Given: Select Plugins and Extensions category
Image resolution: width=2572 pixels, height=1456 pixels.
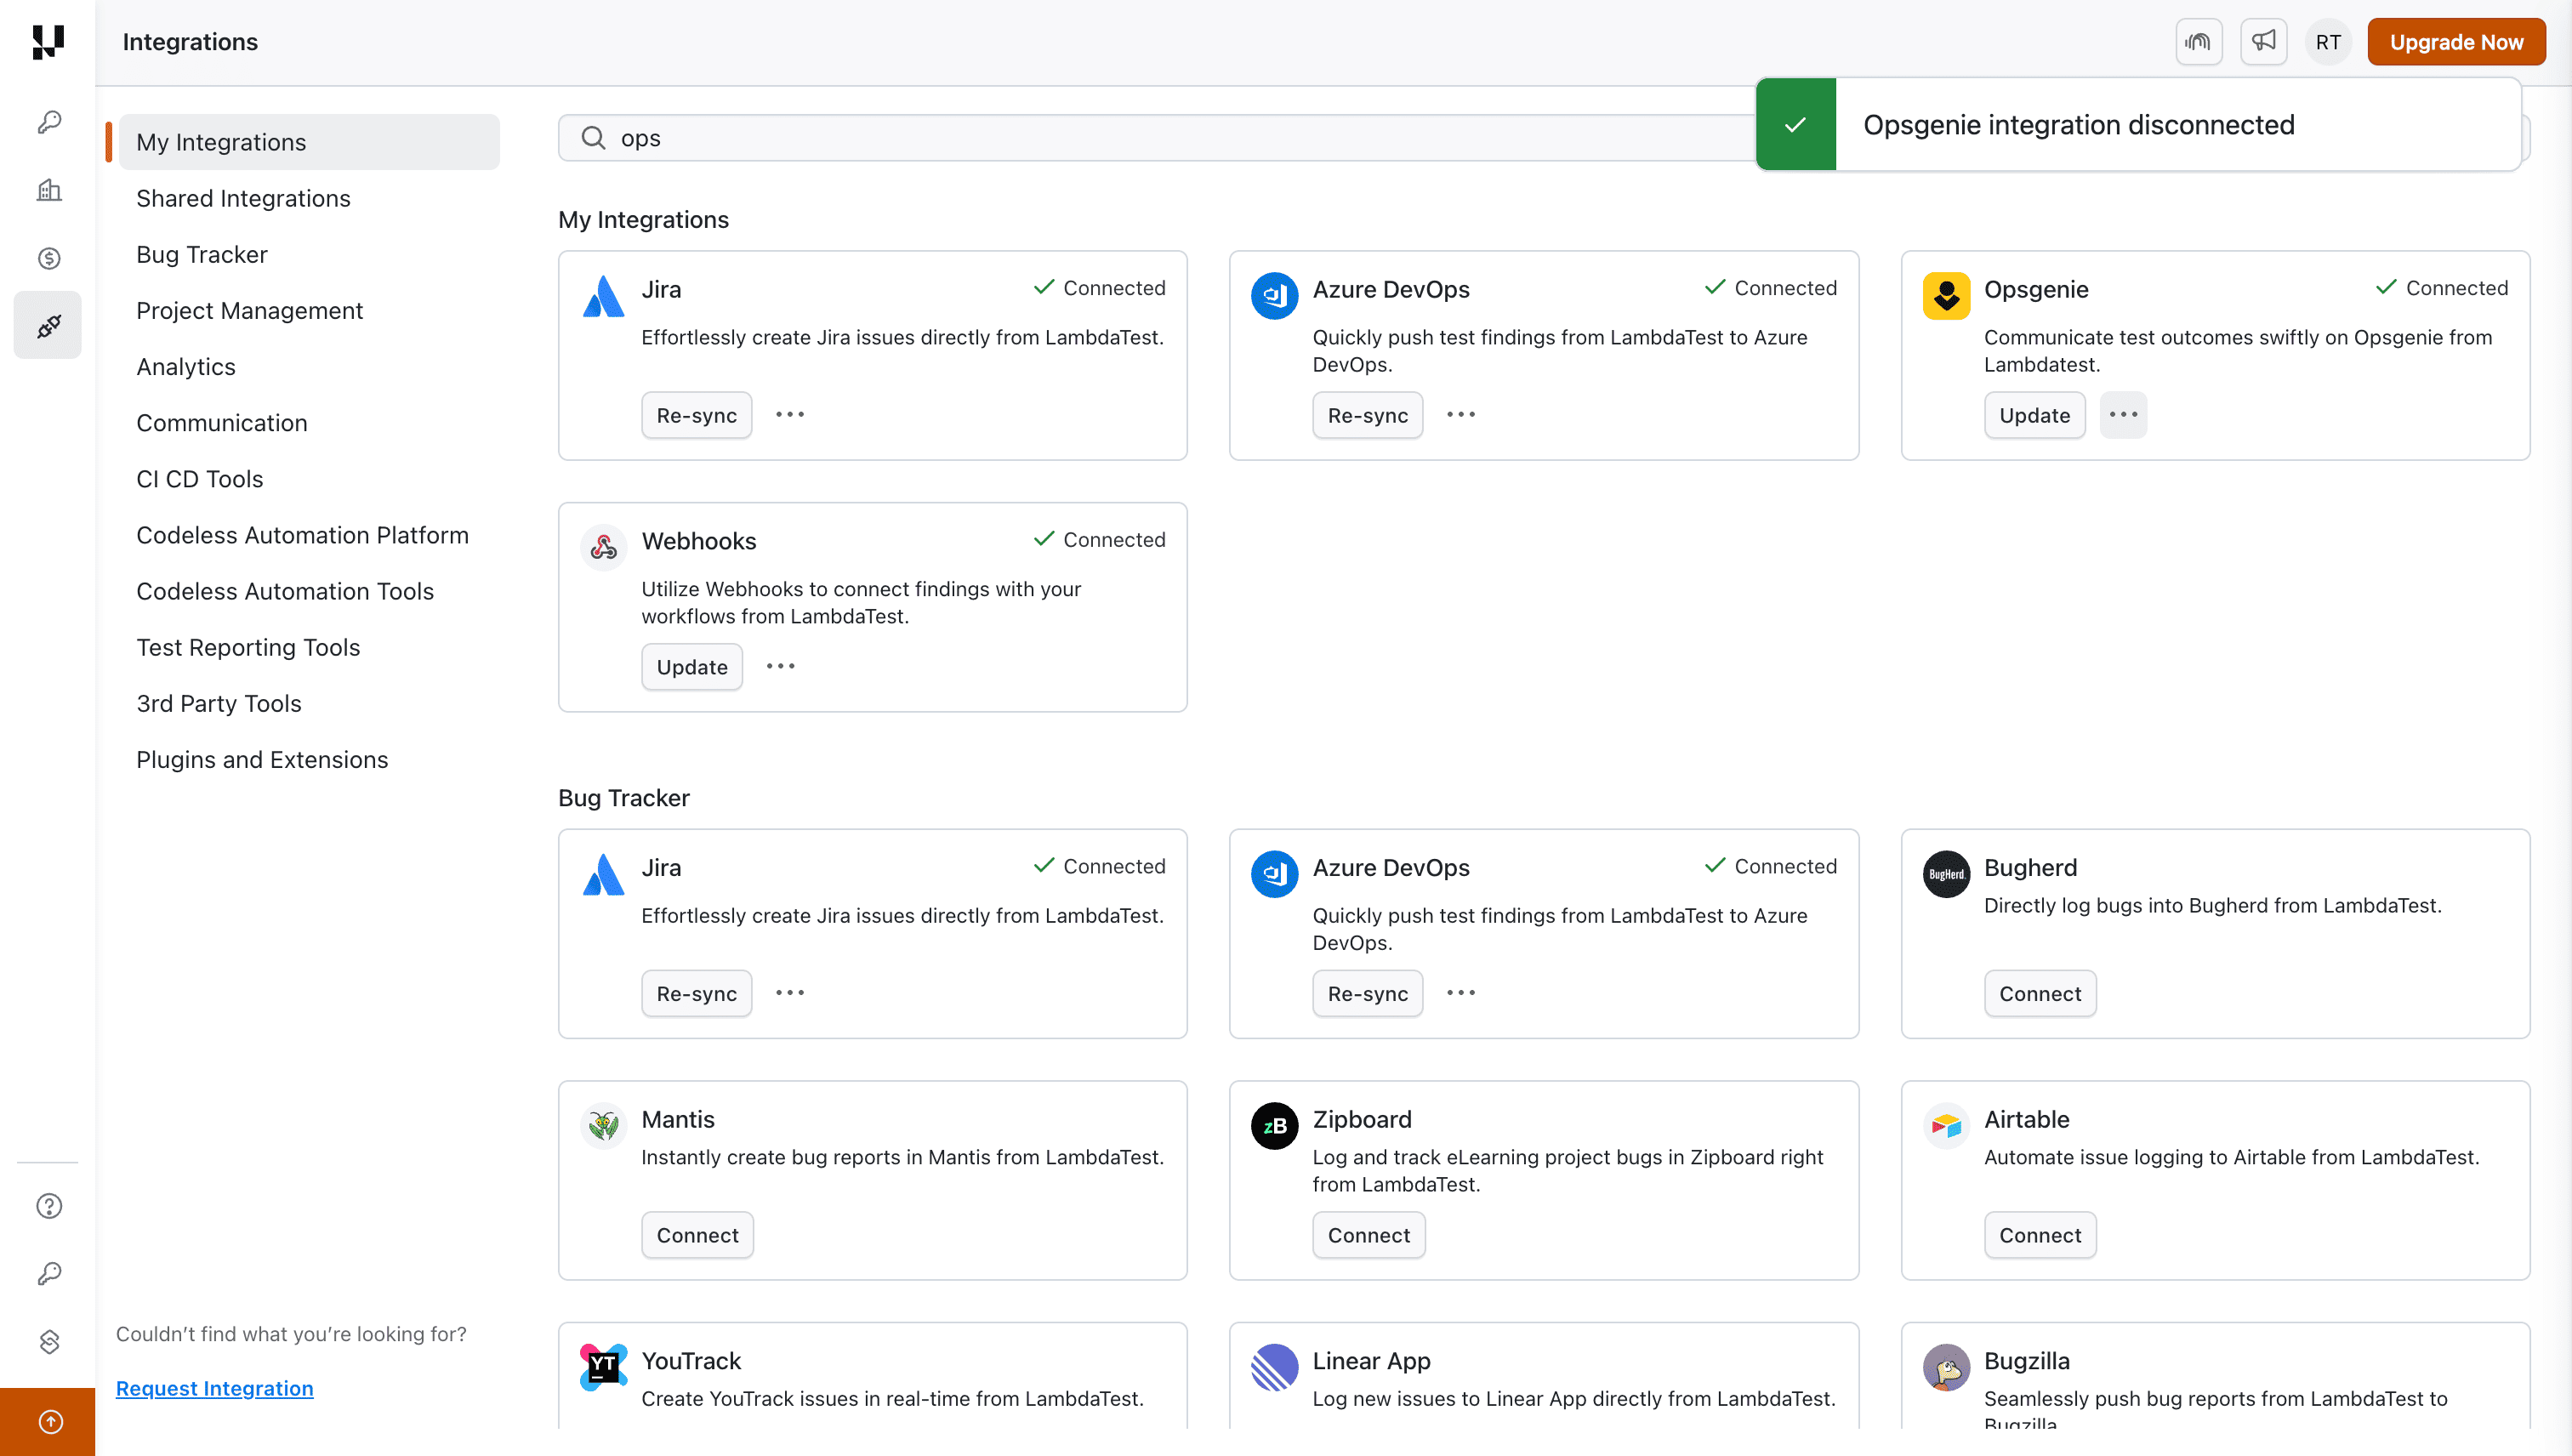Looking at the screenshot, I should [262, 759].
